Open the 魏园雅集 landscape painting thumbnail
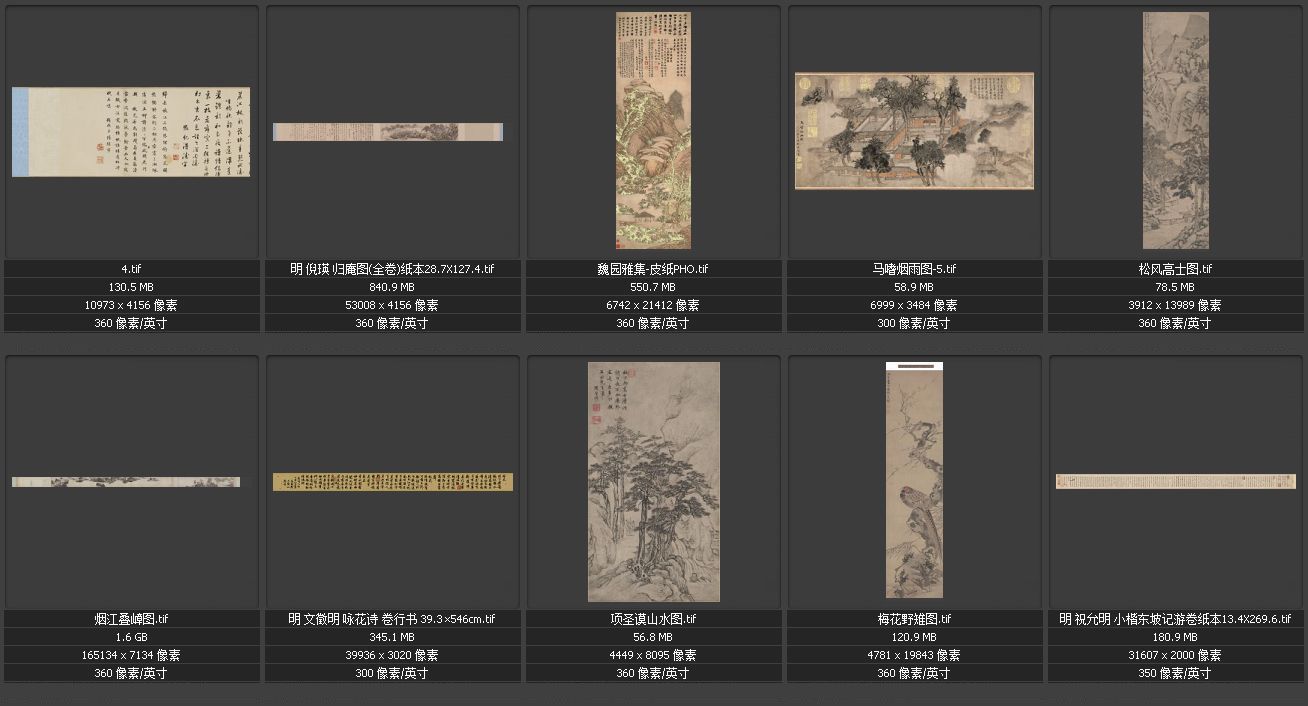This screenshot has height=706, width=1308. 653,130
